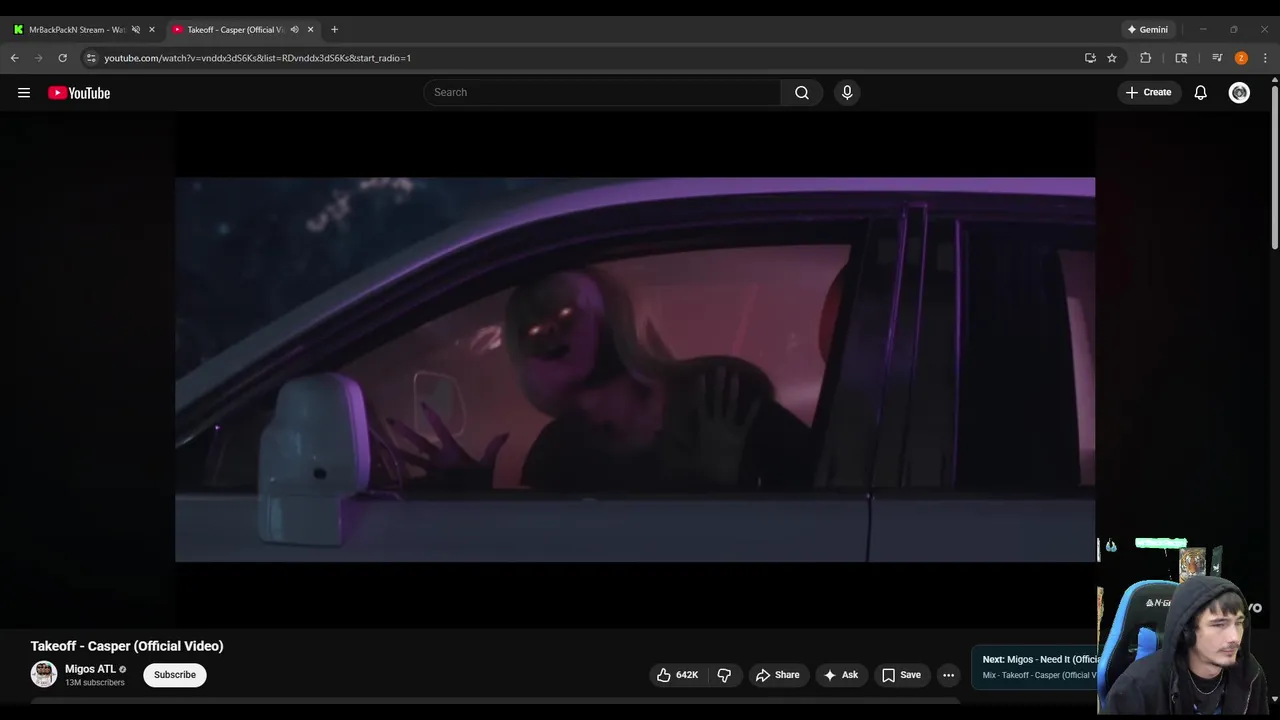This screenshot has width=1280, height=720.
Task: Open the browser side panel icon
Action: [x=1181, y=58]
